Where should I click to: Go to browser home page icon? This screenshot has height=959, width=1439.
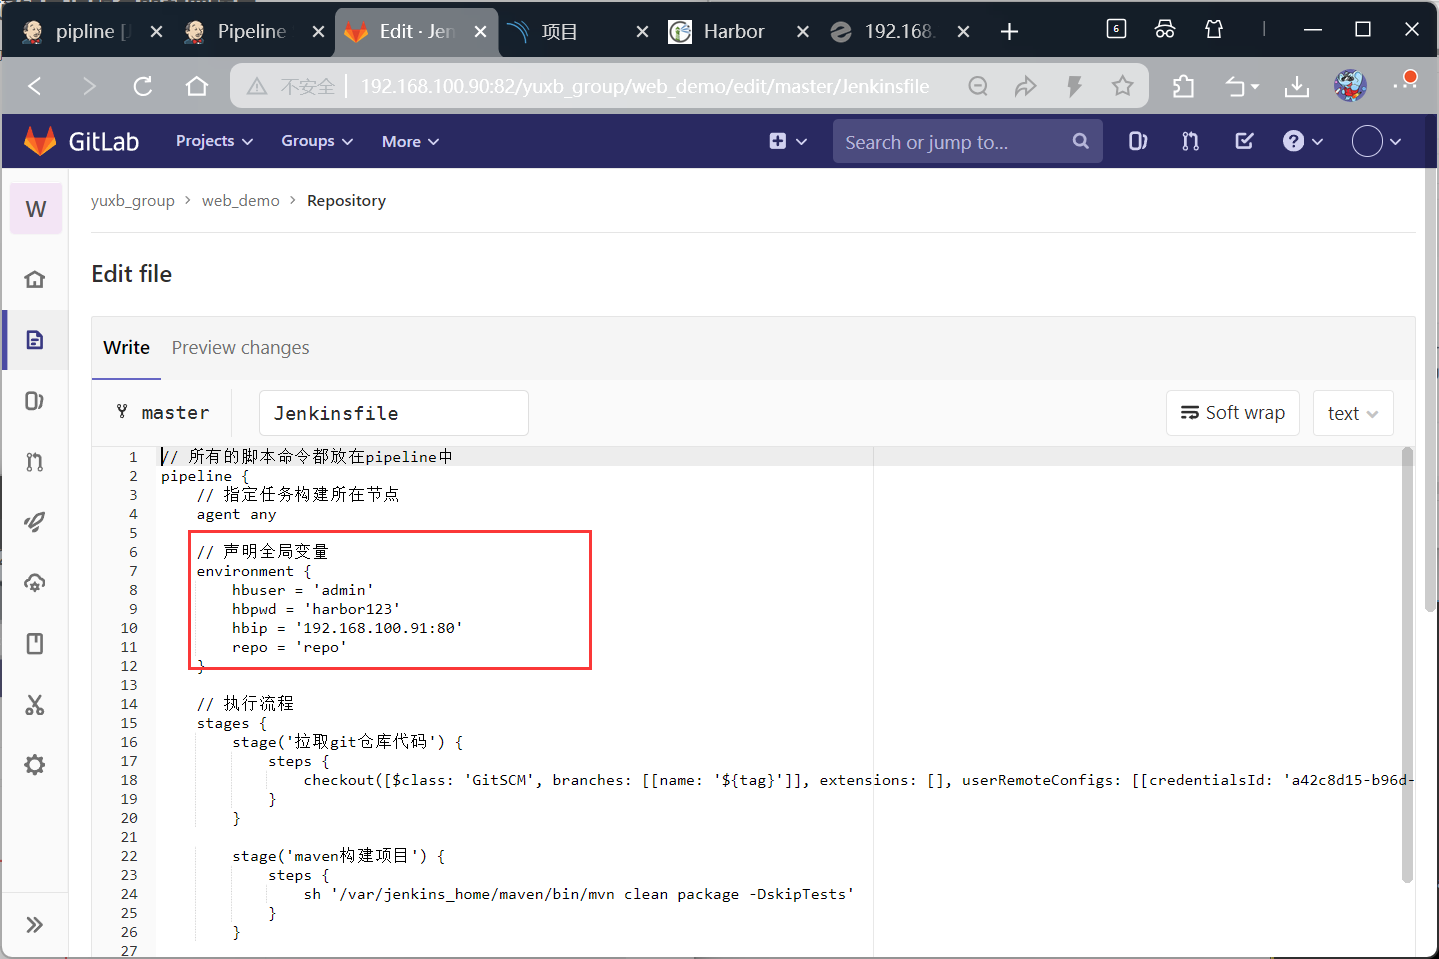click(197, 86)
